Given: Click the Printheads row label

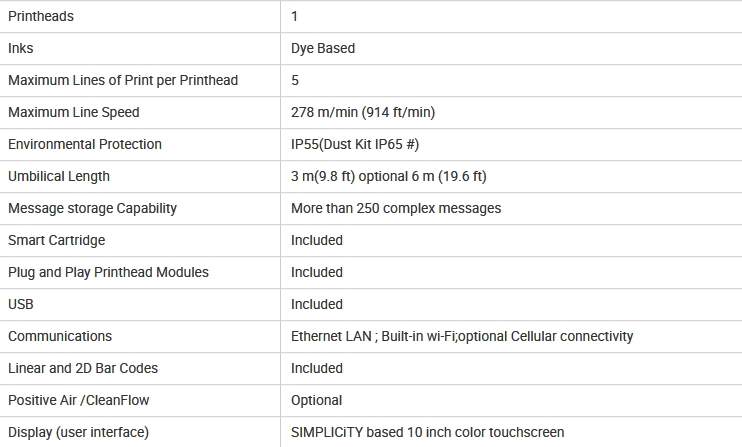Looking at the screenshot, I should tap(41, 17).
